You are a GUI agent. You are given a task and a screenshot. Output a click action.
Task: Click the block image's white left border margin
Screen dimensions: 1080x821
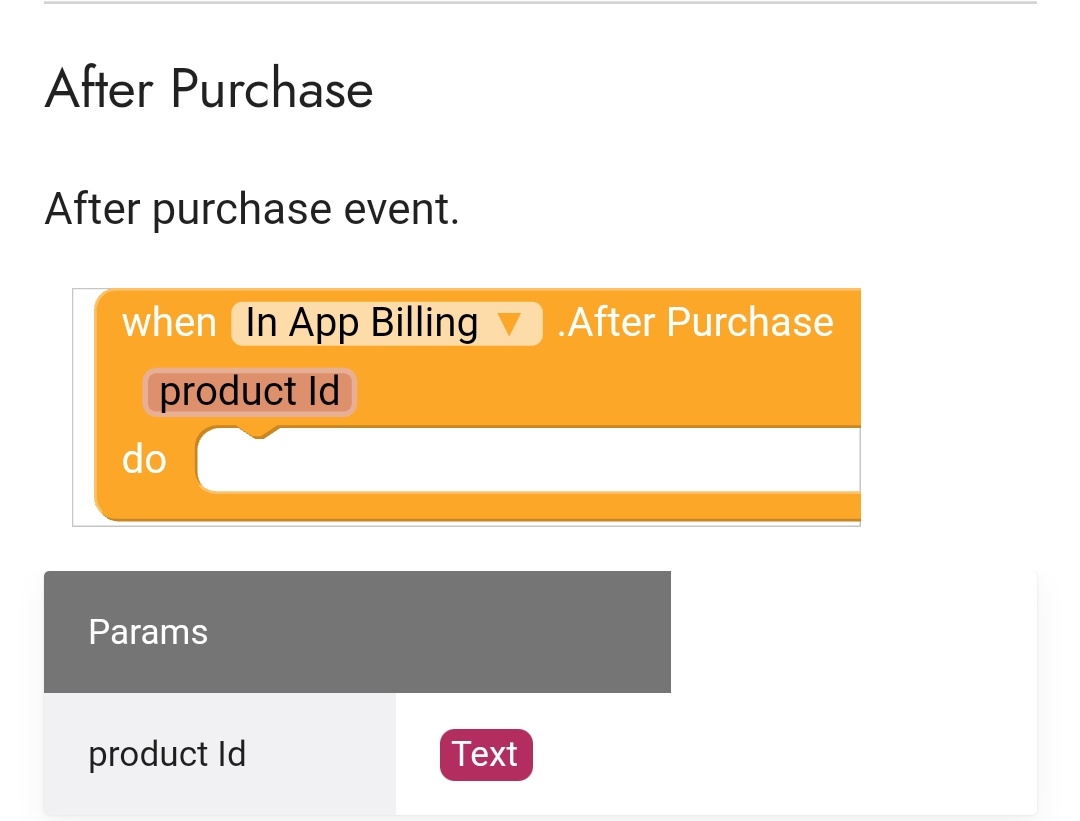(x=83, y=406)
